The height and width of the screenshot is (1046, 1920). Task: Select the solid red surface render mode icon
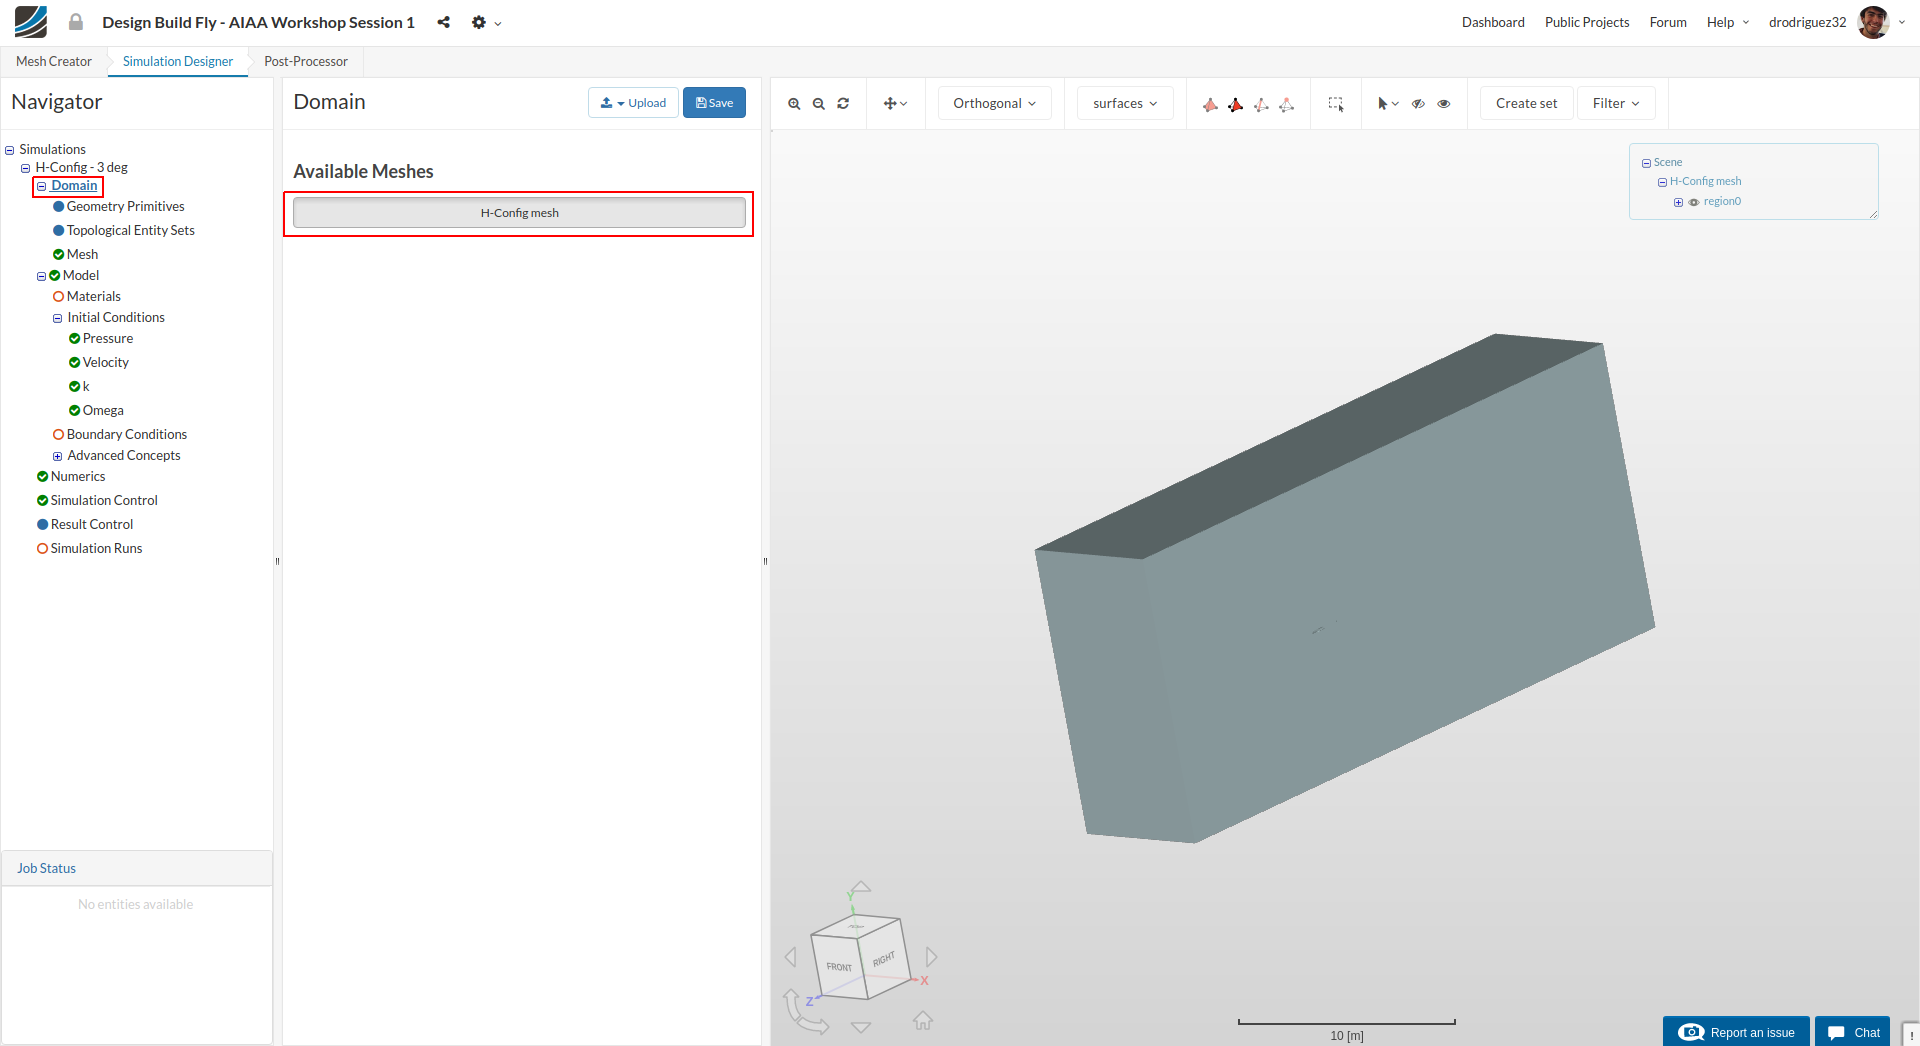[1235, 104]
